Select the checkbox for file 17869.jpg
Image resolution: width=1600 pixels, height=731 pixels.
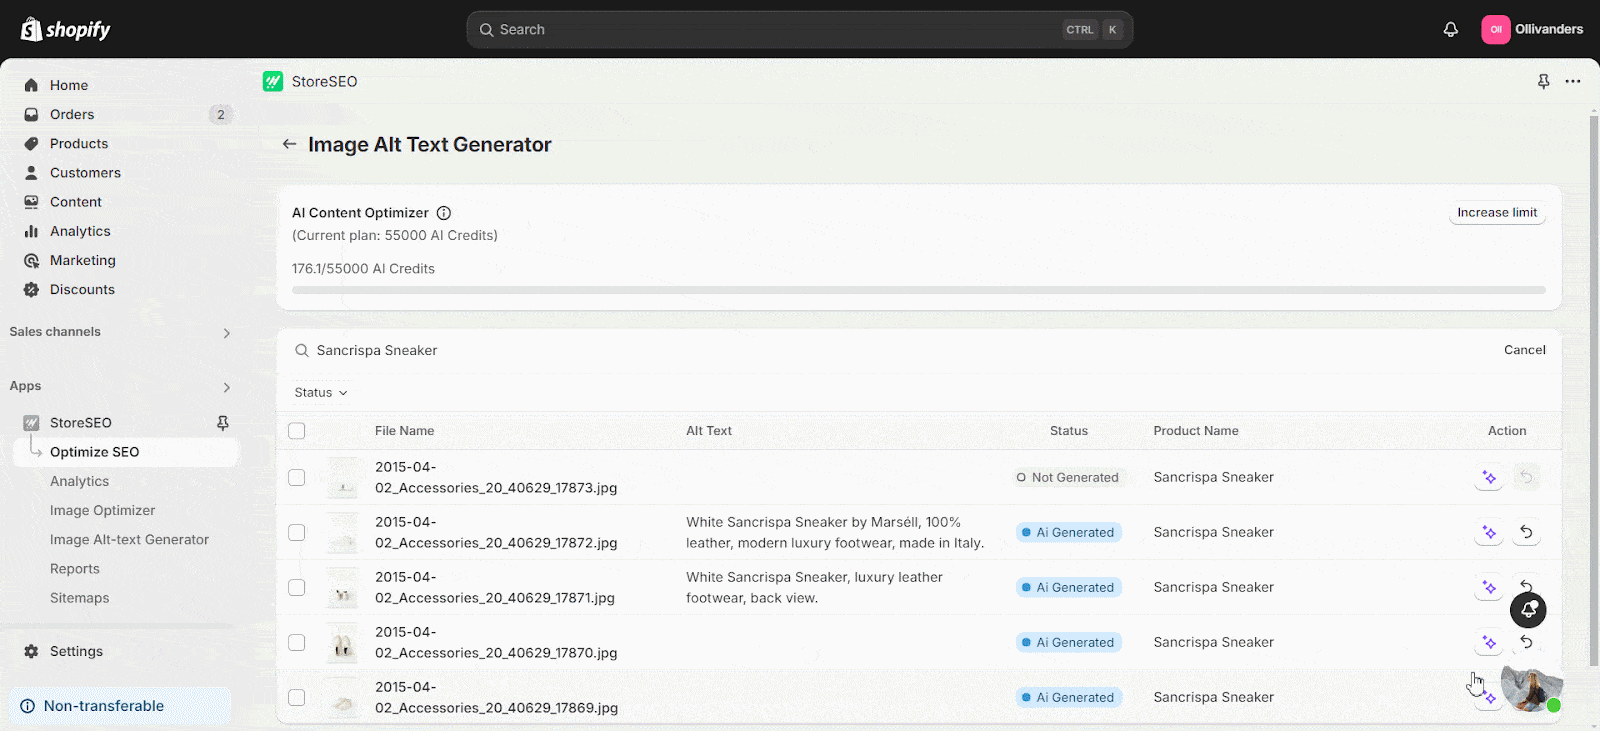click(x=297, y=698)
